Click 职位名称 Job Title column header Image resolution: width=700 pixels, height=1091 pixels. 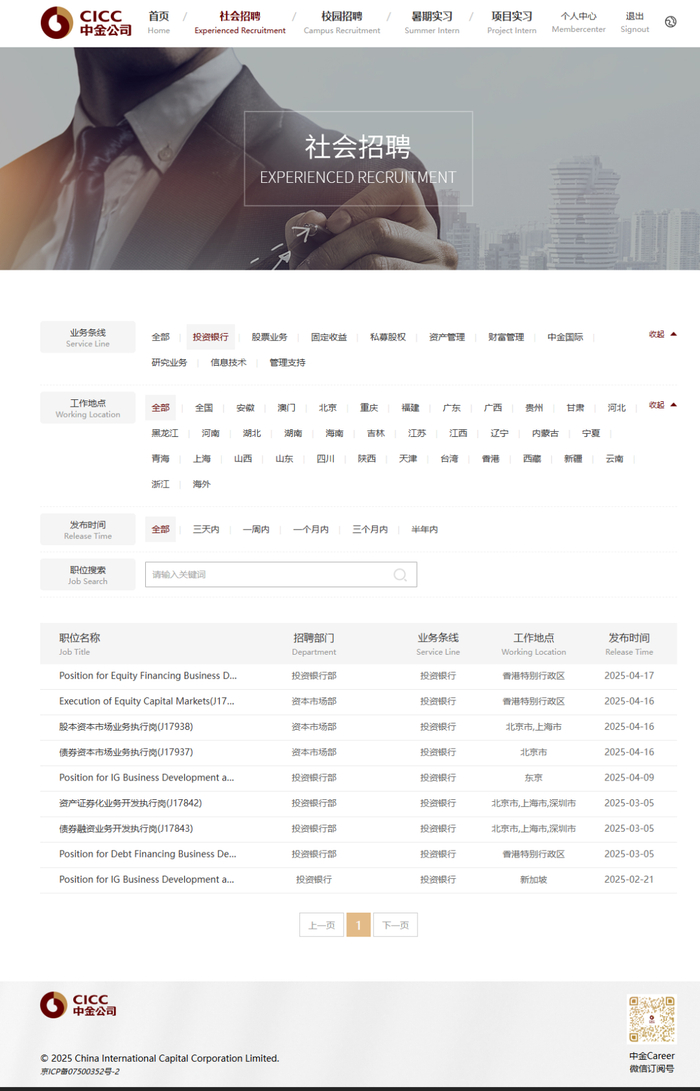tap(79, 644)
